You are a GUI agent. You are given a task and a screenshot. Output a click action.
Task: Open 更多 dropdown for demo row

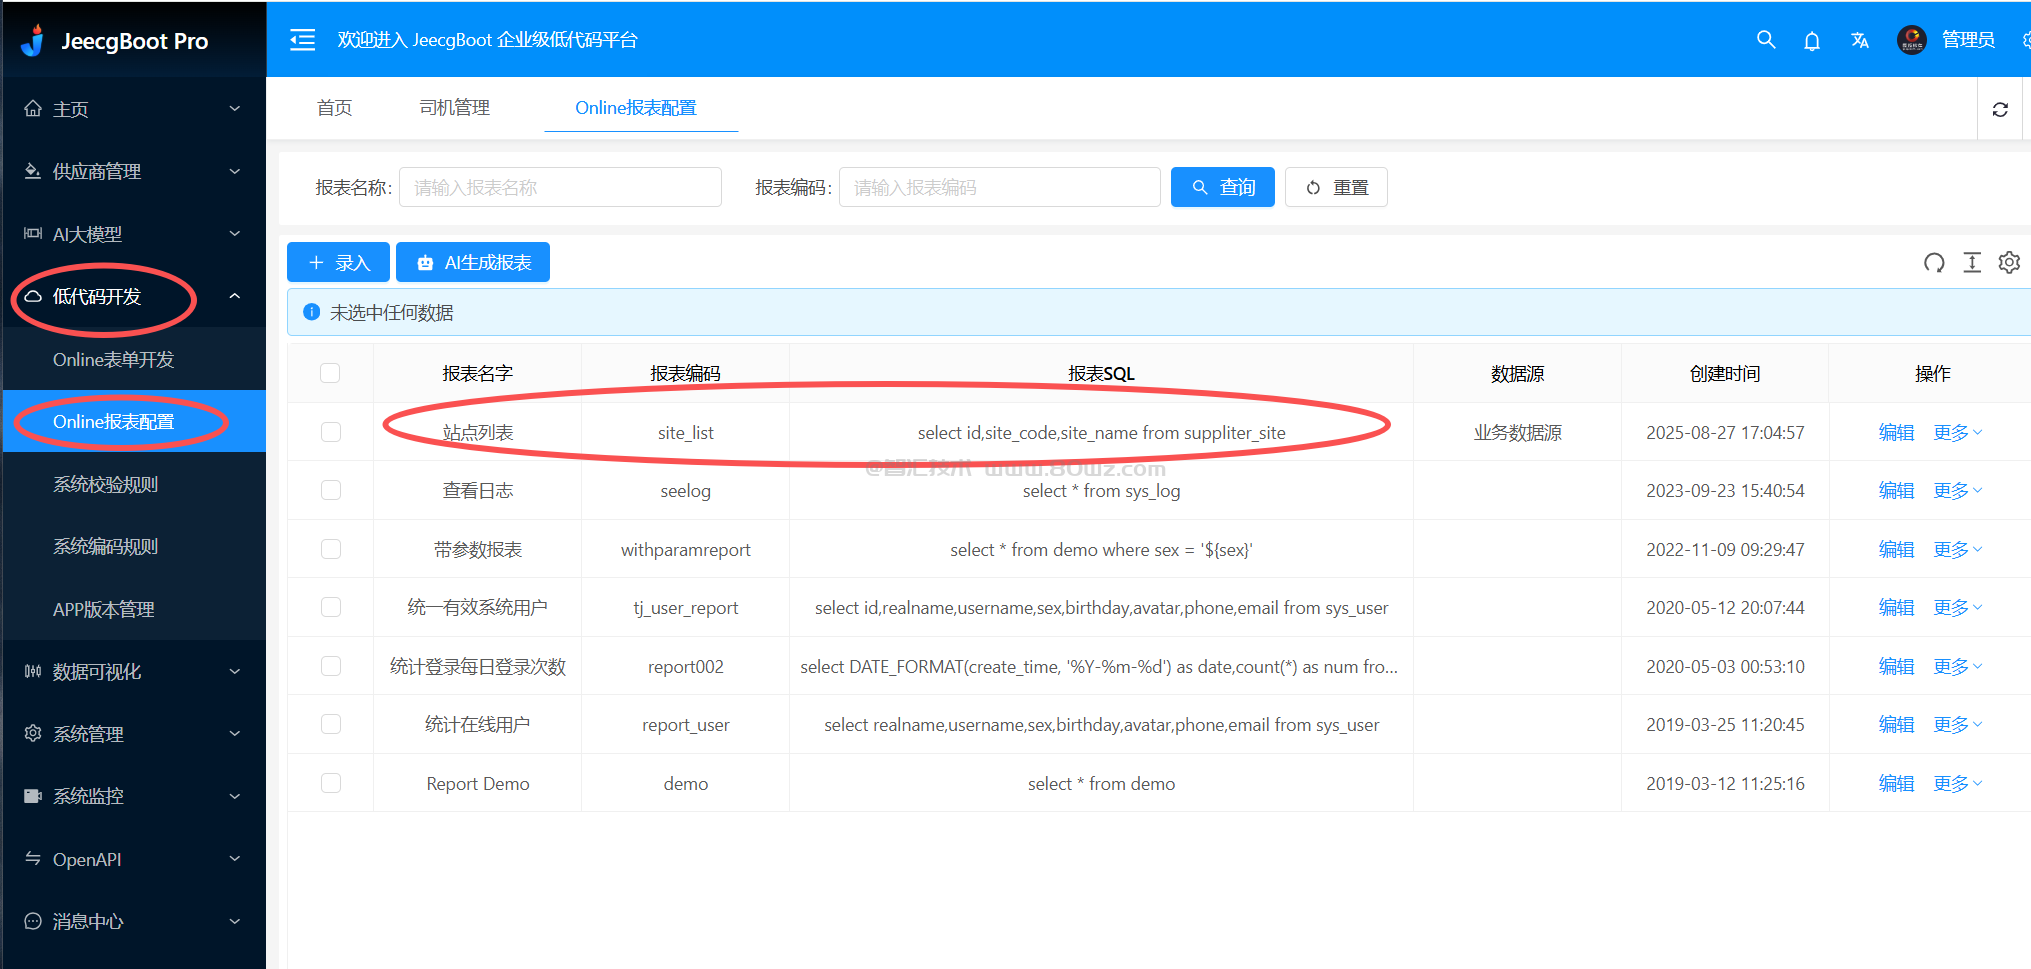tap(1957, 783)
